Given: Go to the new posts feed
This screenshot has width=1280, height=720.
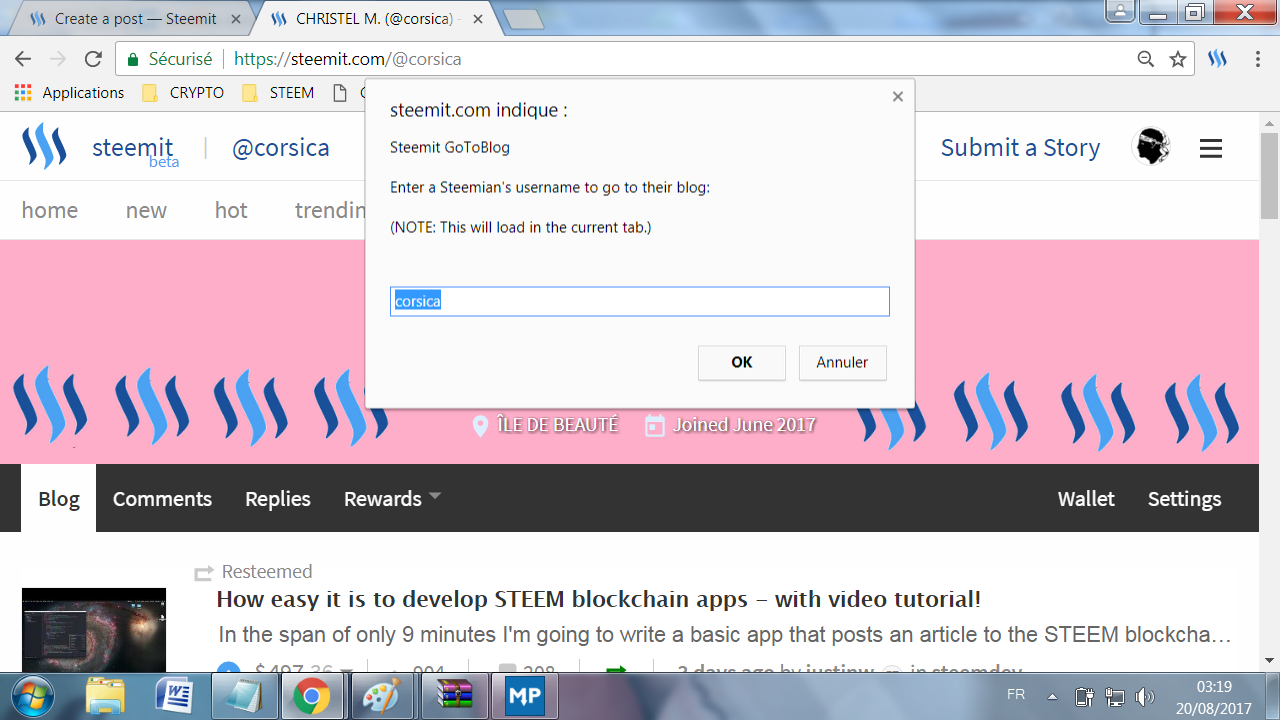Looking at the screenshot, I should click(x=146, y=210).
